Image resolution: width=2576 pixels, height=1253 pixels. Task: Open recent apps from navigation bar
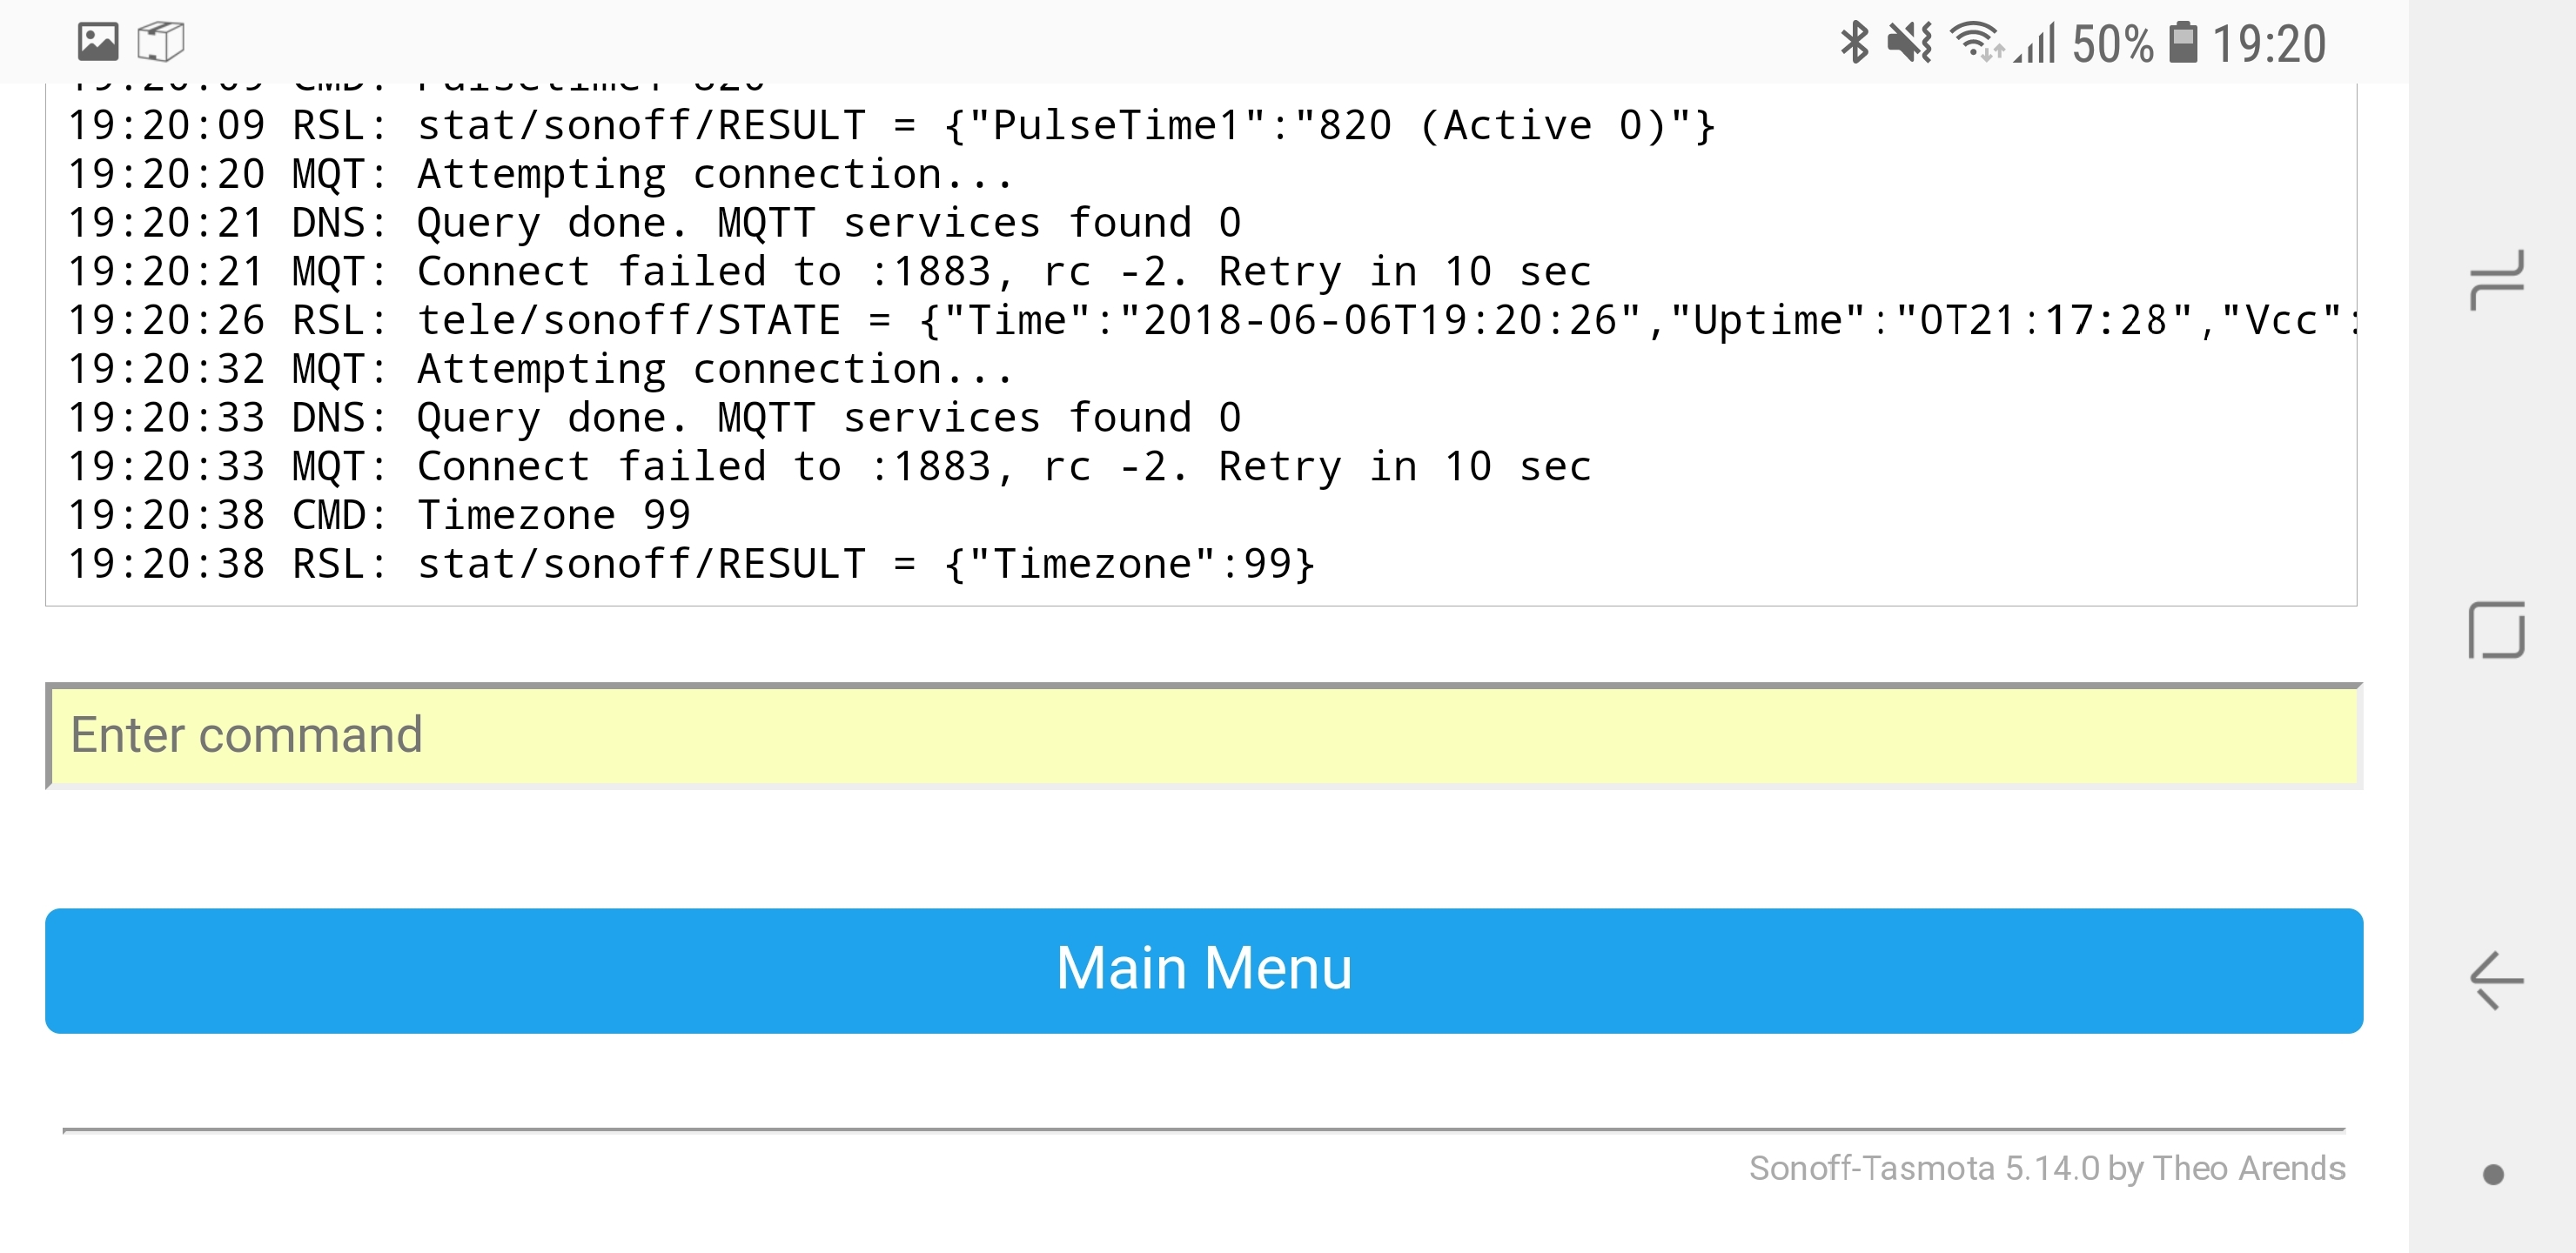(x=2496, y=279)
